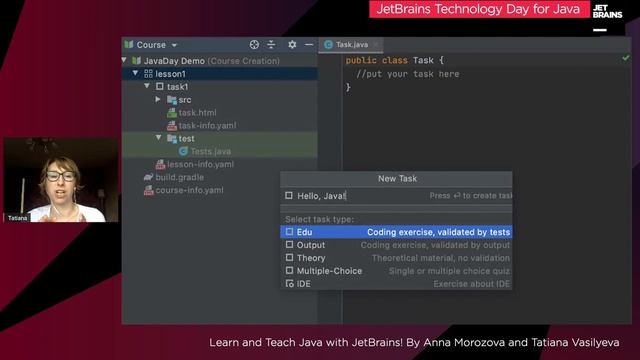The width and height of the screenshot is (640, 360).
Task: Open Course panel settings gear
Action: point(292,44)
